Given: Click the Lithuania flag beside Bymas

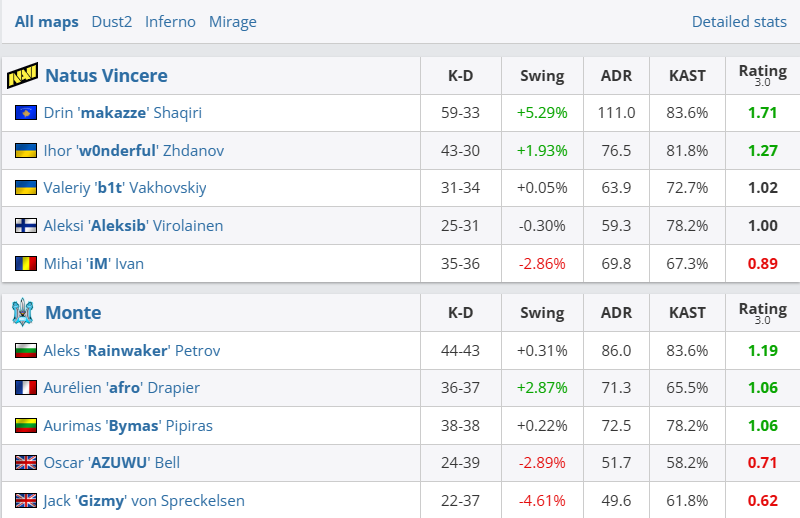Looking at the screenshot, I should (25, 426).
